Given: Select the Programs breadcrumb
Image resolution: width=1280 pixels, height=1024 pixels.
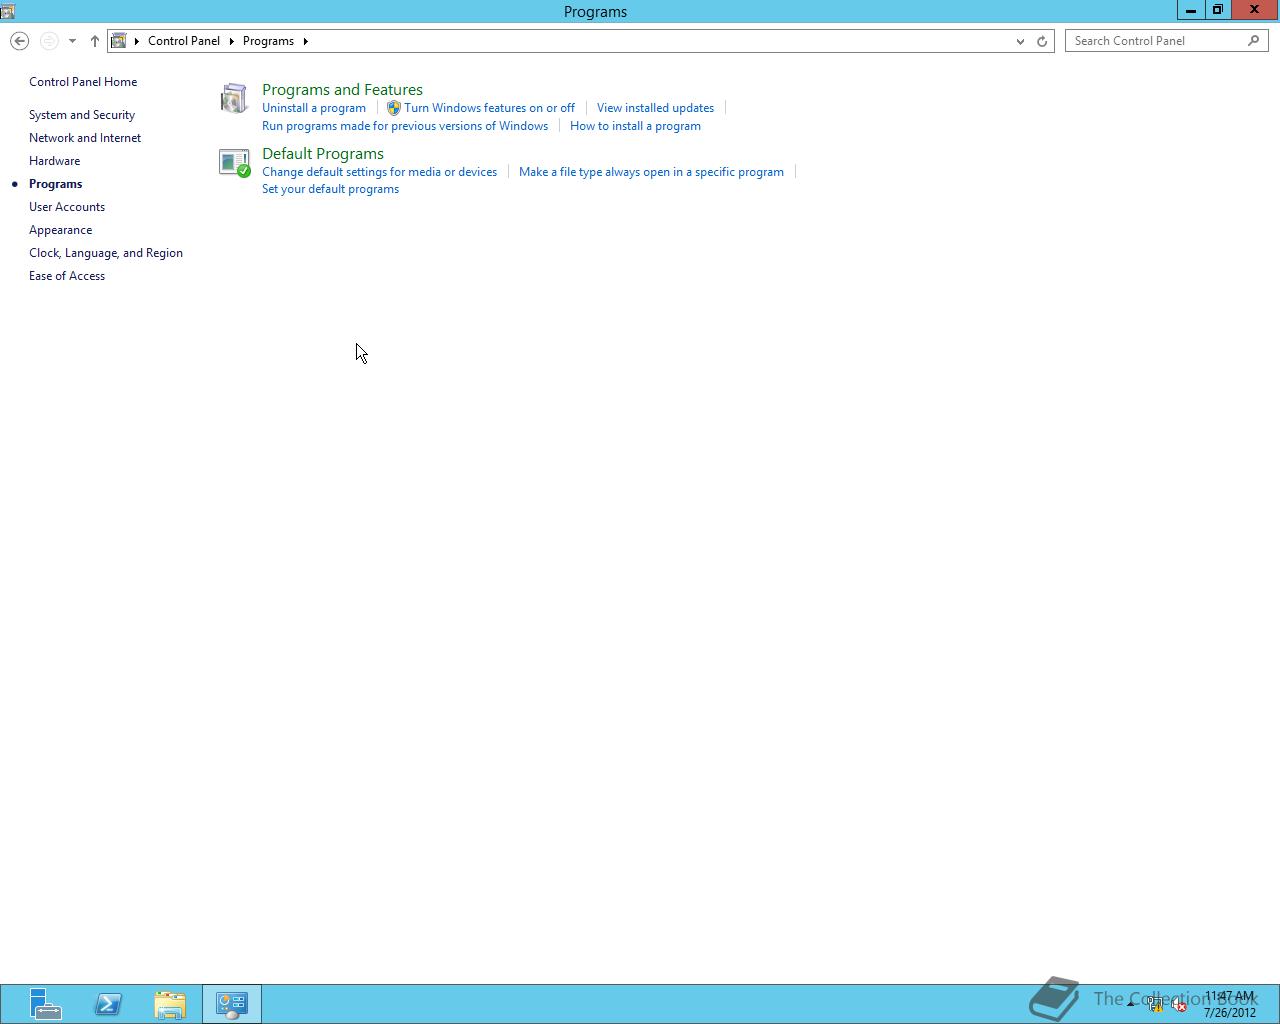Looking at the screenshot, I should (x=268, y=41).
